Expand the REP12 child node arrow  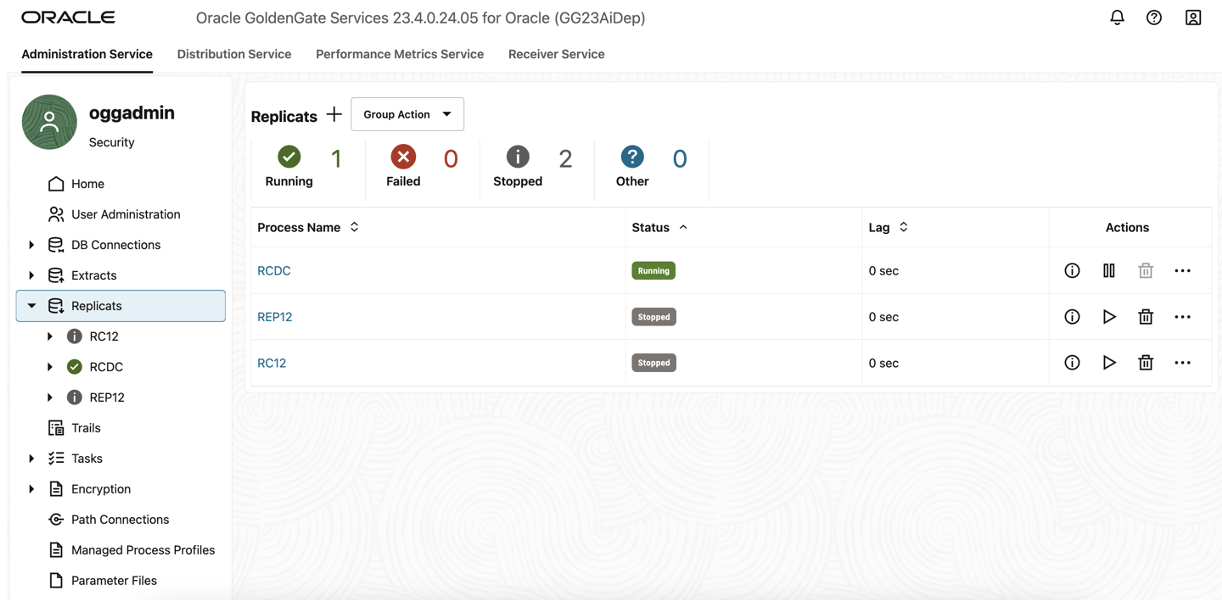pos(50,398)
